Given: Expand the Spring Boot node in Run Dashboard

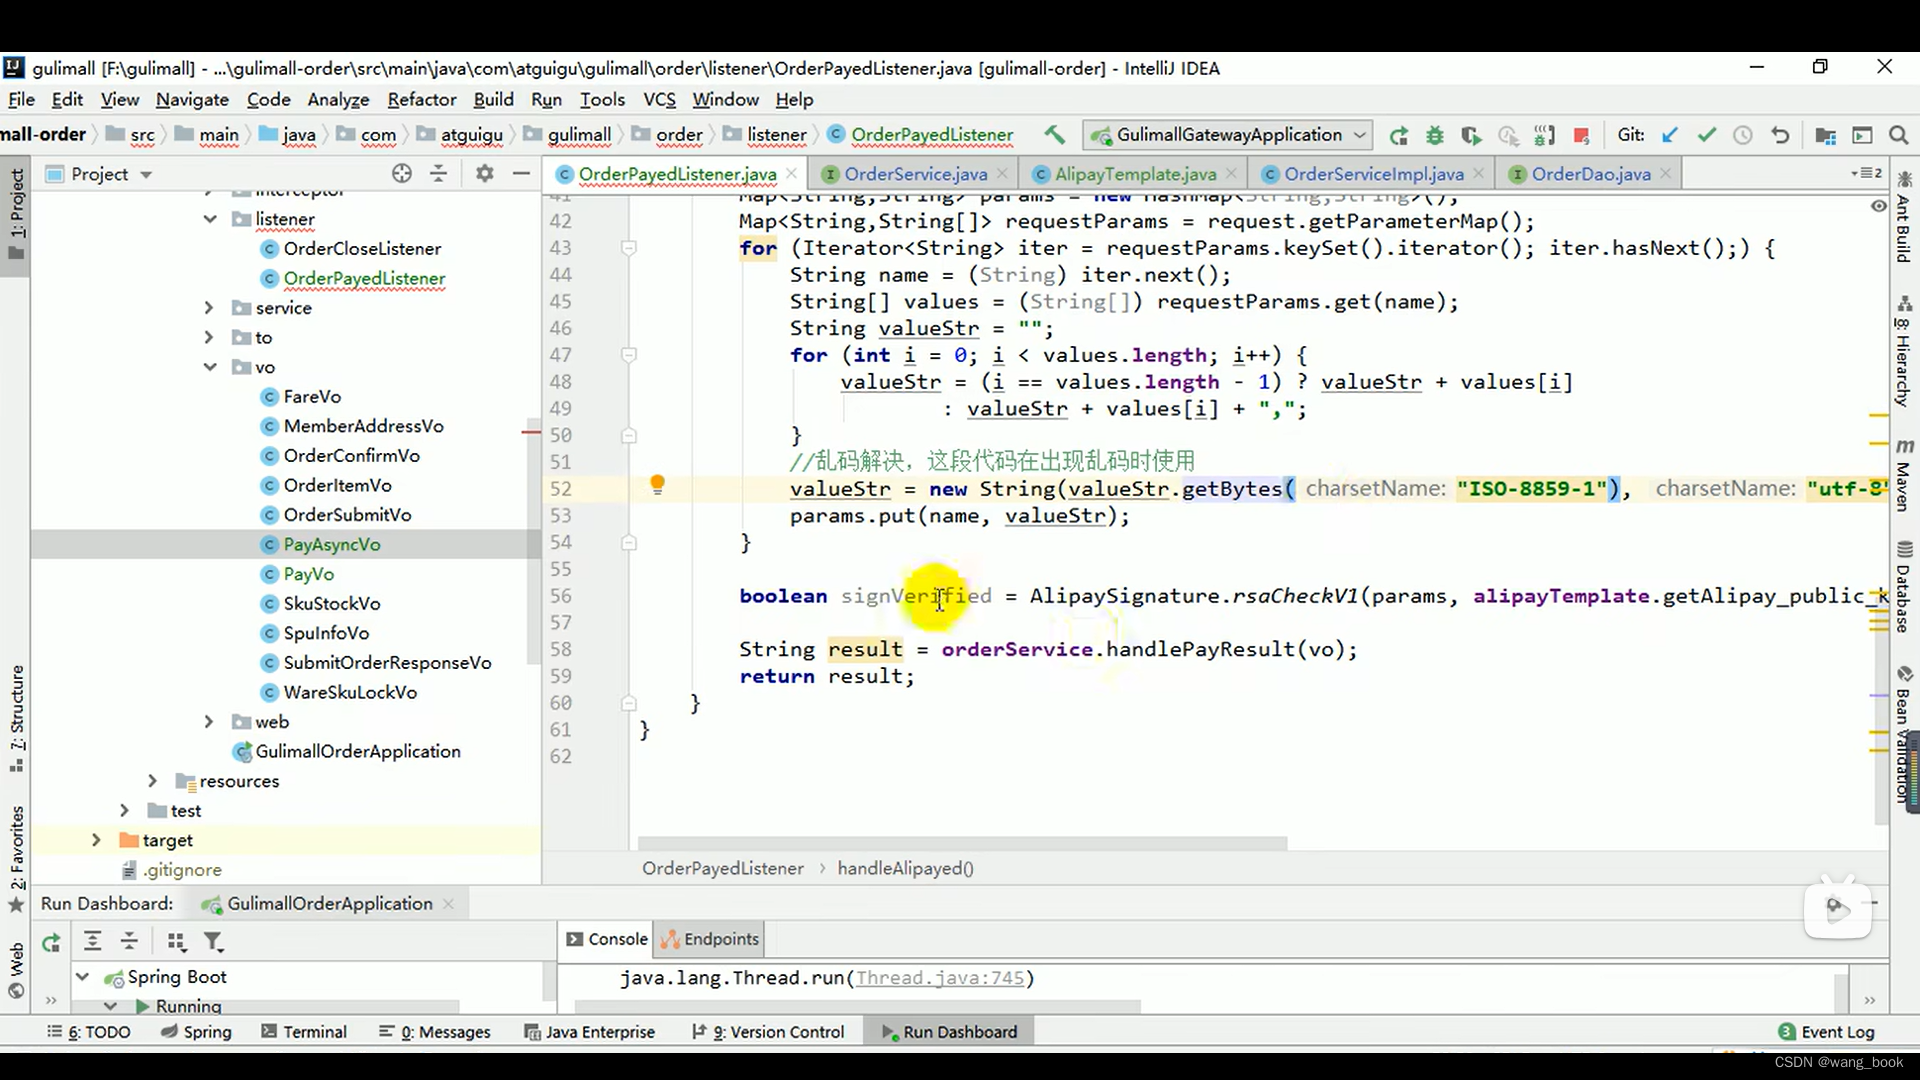Looking at the screenshot, I should pyautogui.click(x=82, y=976).
